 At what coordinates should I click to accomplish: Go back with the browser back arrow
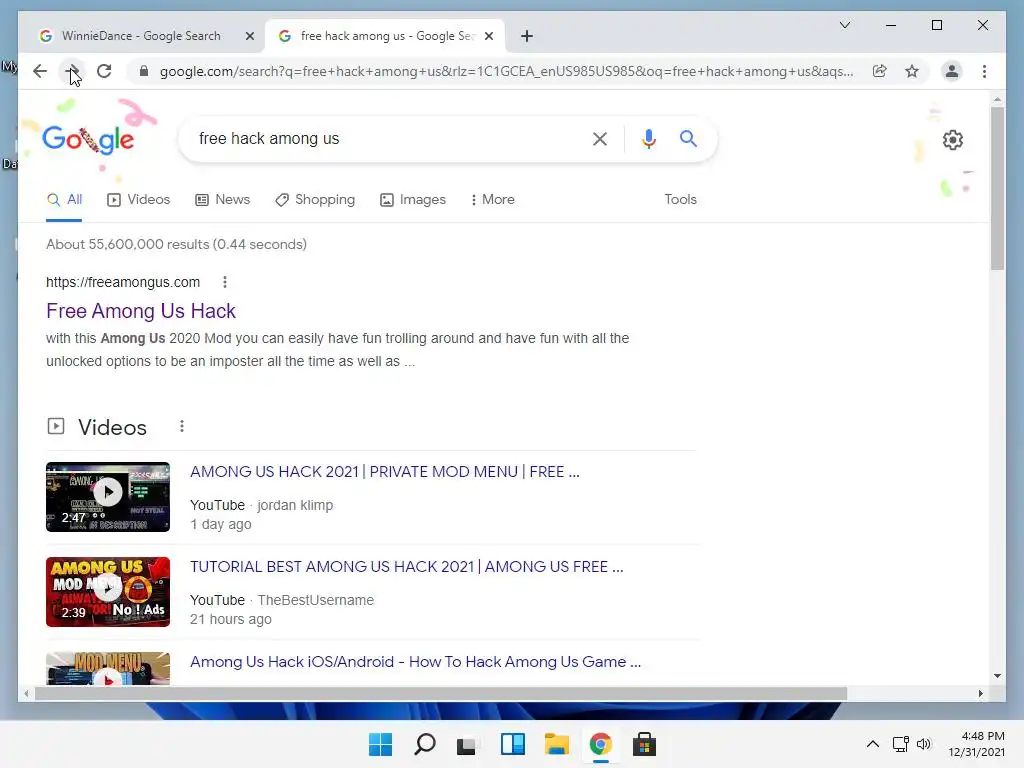click(40, 71)
